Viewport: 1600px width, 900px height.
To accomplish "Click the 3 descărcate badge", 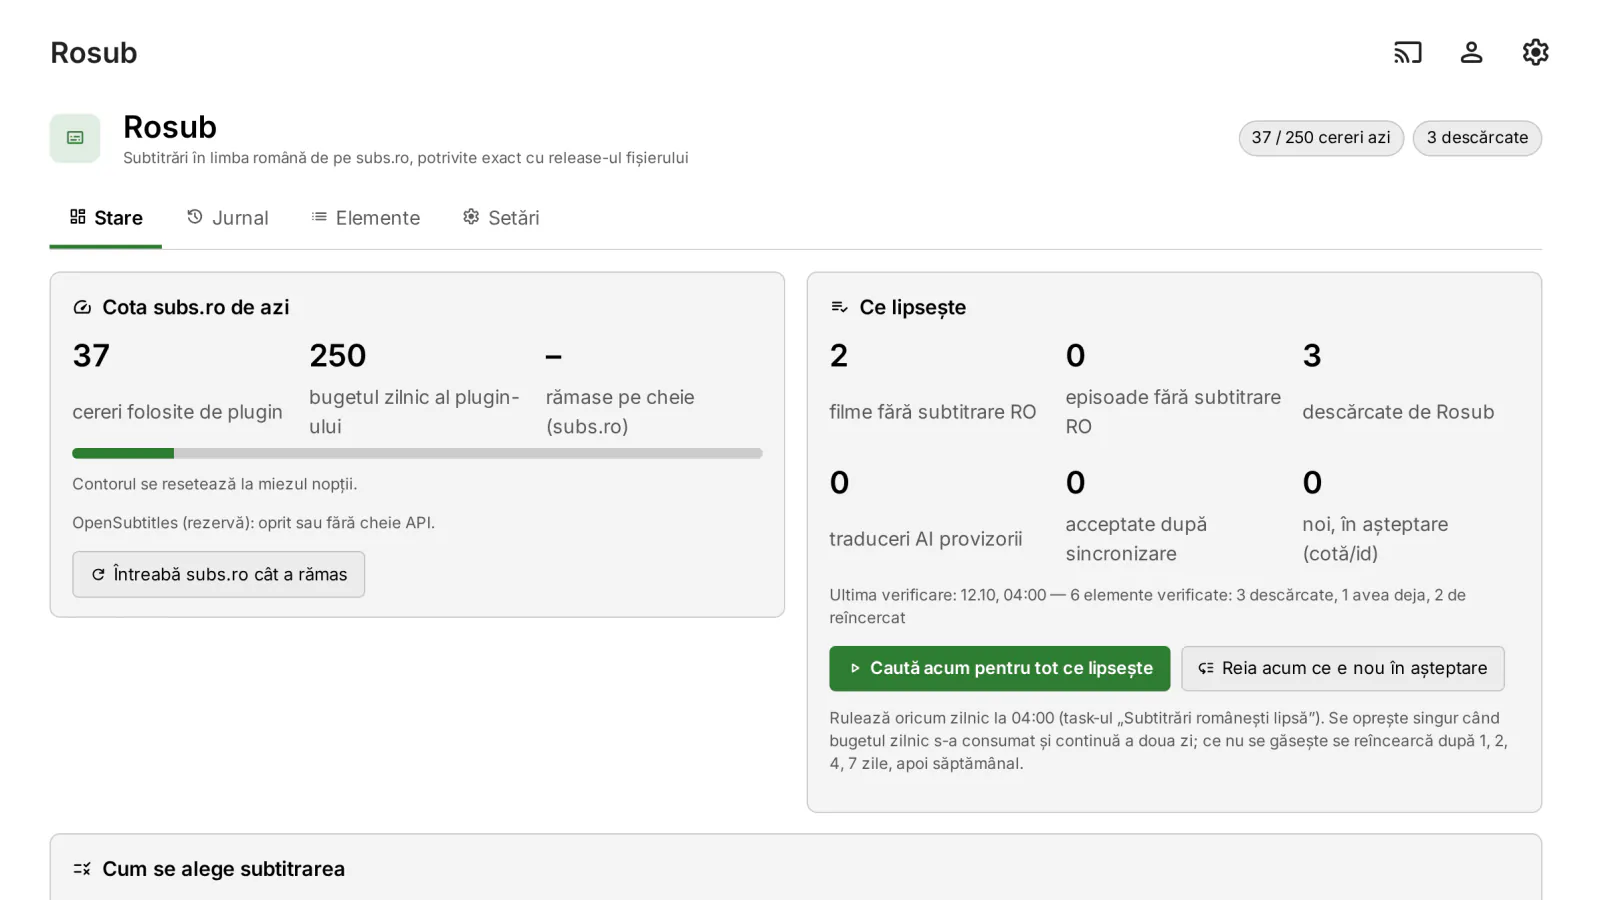I will click(x=1477, y=138).
